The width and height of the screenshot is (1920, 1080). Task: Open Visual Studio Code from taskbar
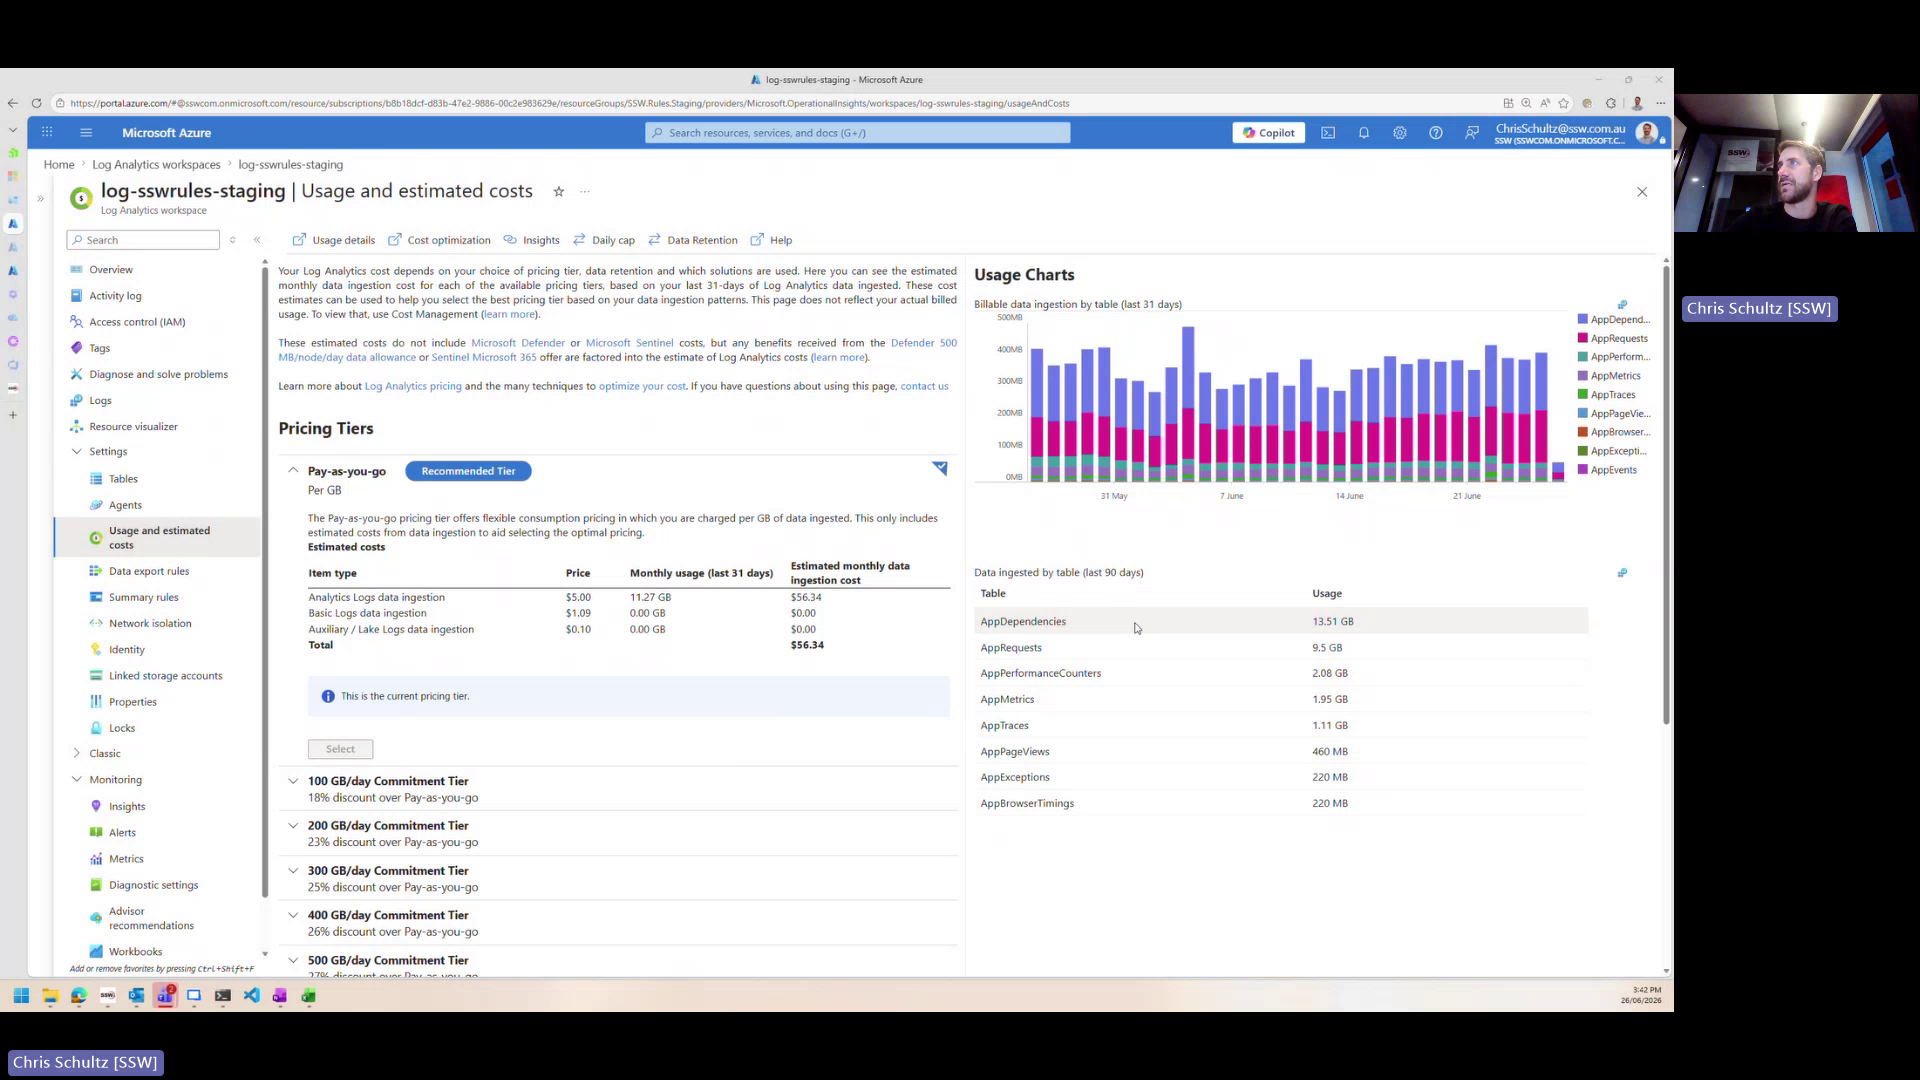coord(251,995)
